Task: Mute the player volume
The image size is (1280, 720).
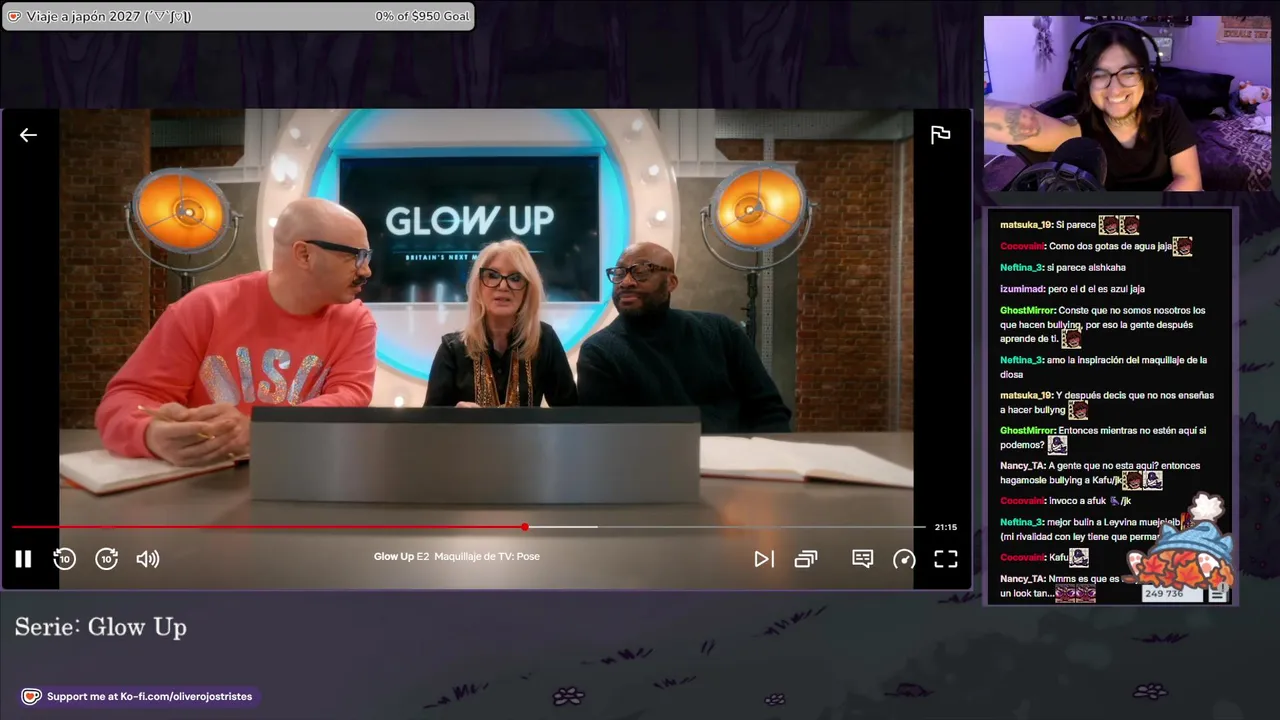Action: (x=148, y=559)
